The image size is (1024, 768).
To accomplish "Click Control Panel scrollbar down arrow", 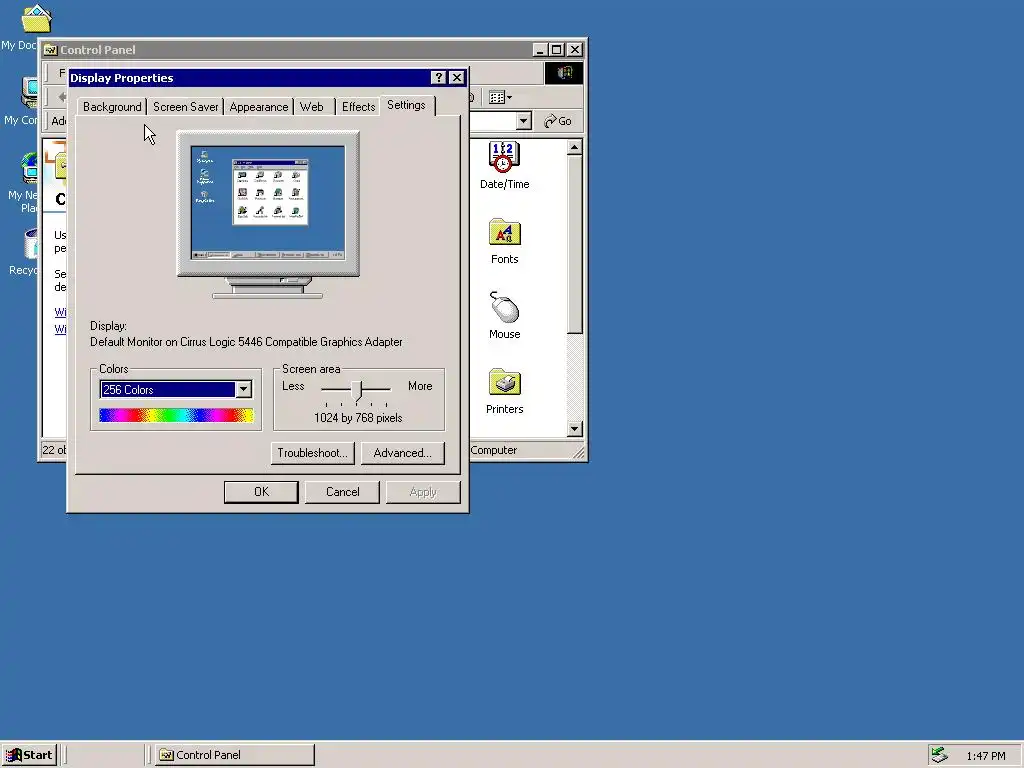I will point(575,428).
